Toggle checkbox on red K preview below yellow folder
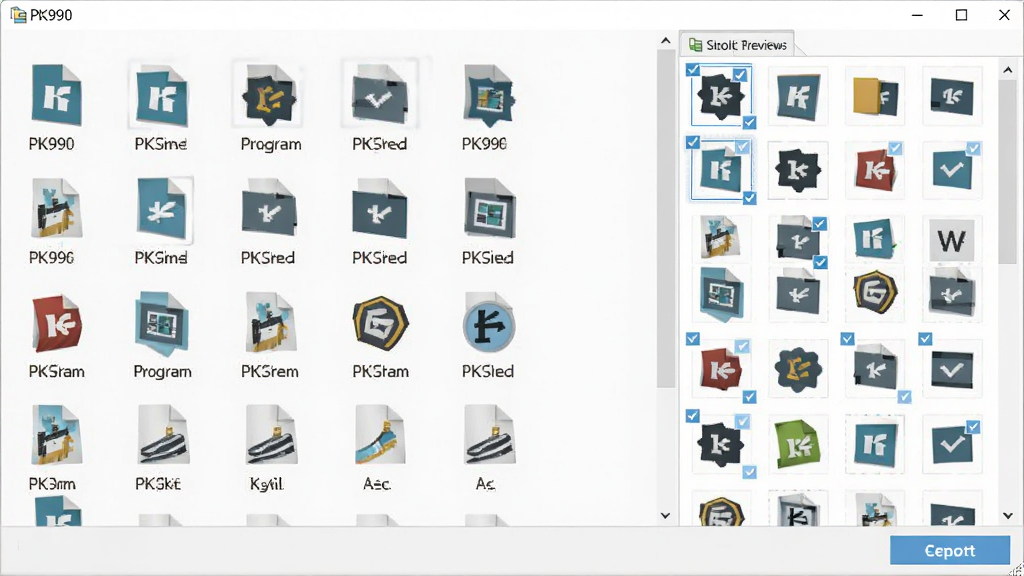The image size is (1024, 576). (895, 148)
